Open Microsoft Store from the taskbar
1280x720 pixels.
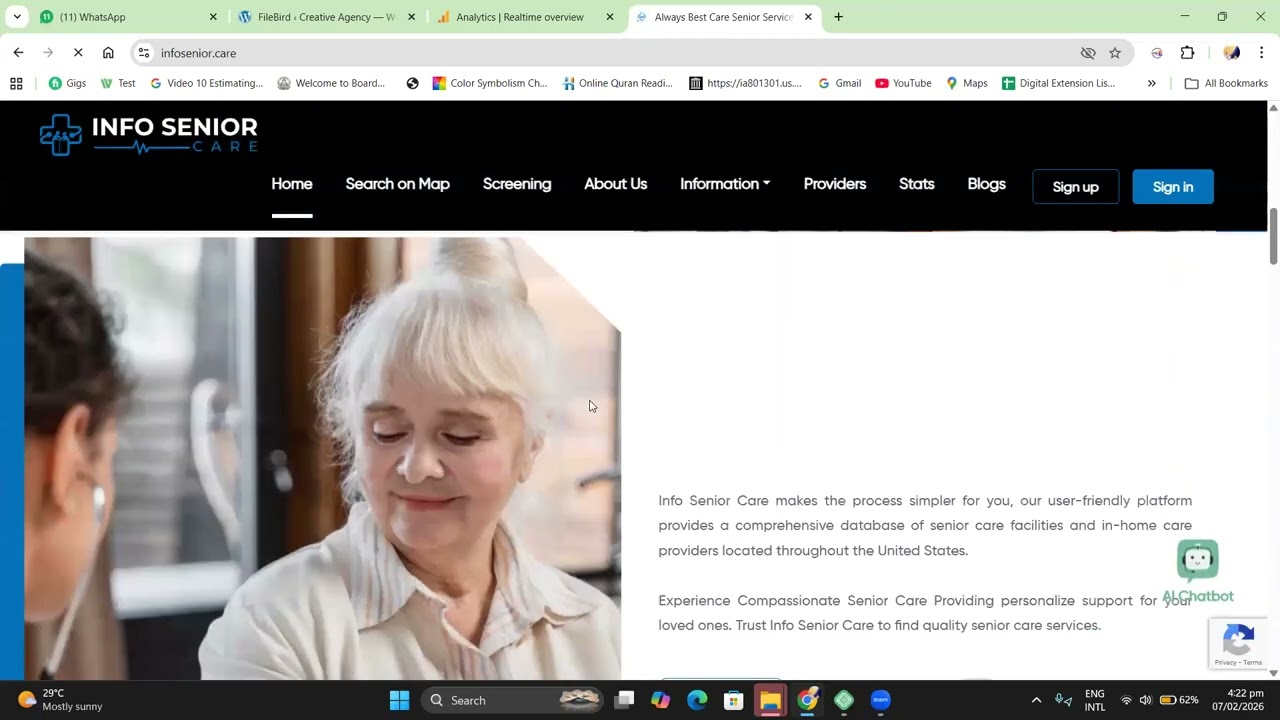coord(733,700)
